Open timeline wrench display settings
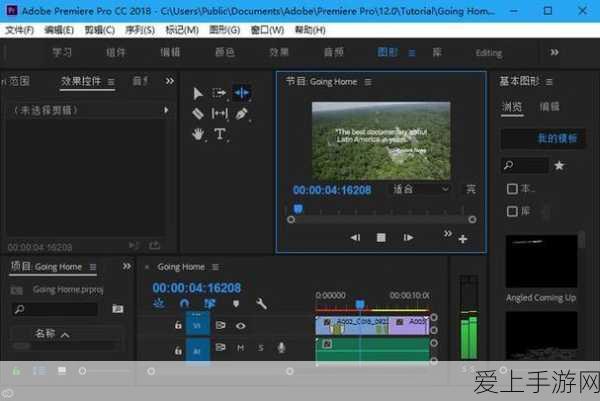 [x=261, y=304]
